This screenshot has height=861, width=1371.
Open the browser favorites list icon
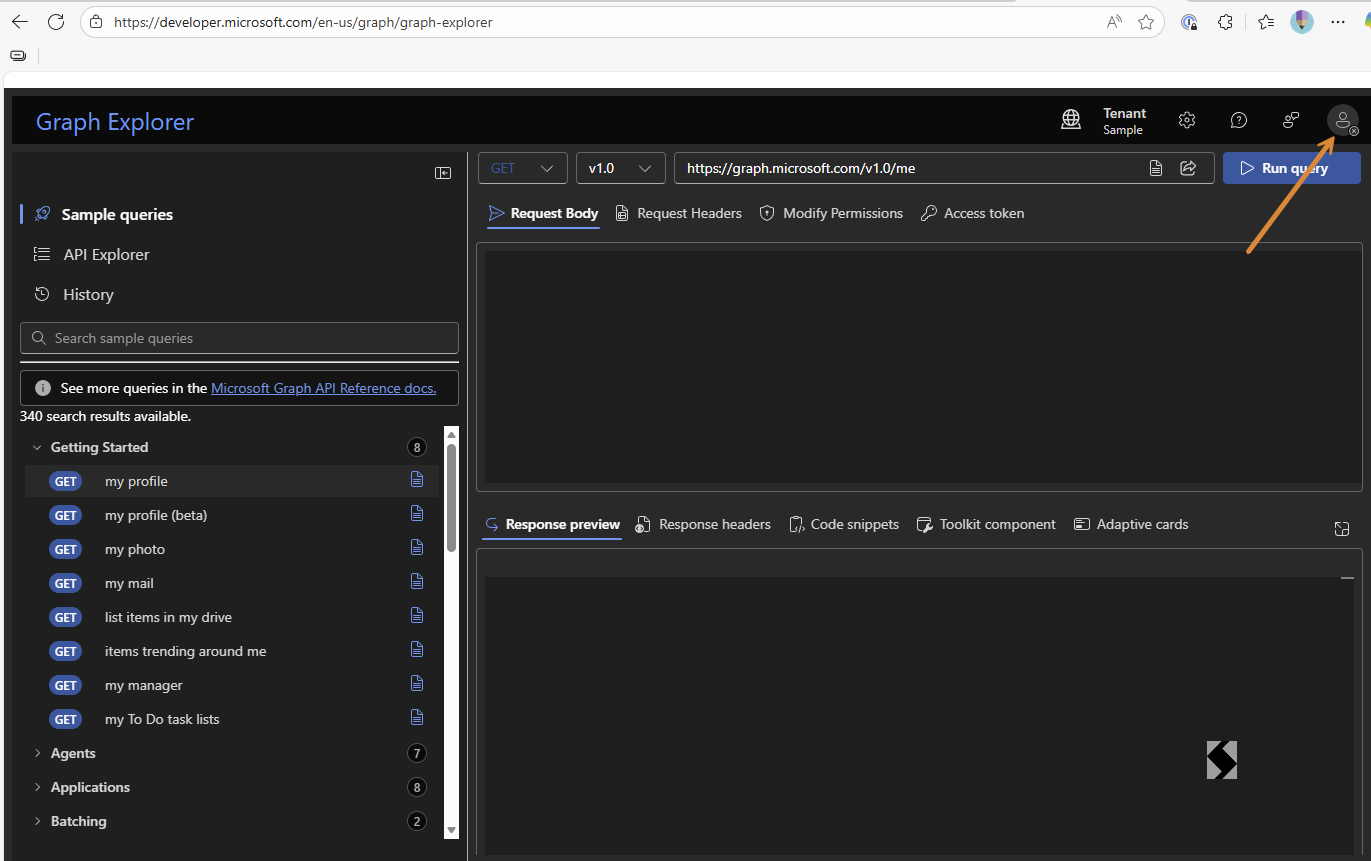[x=1266, y=22]
